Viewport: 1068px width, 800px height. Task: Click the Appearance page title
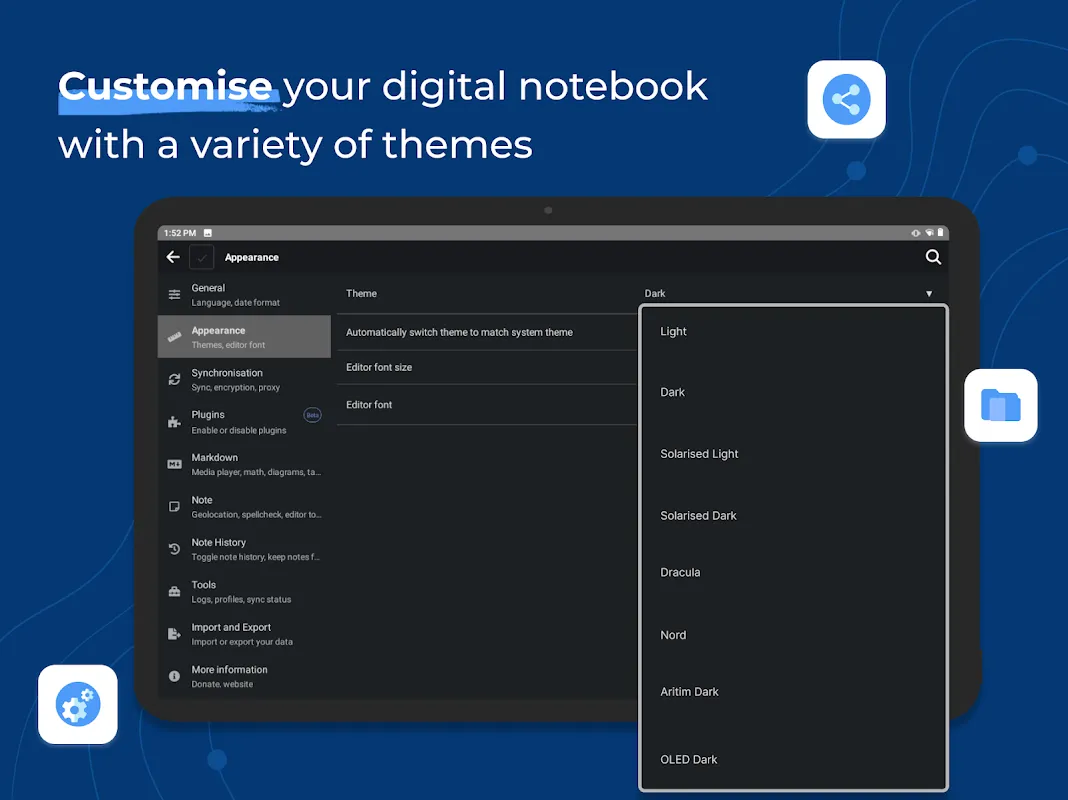251,257
